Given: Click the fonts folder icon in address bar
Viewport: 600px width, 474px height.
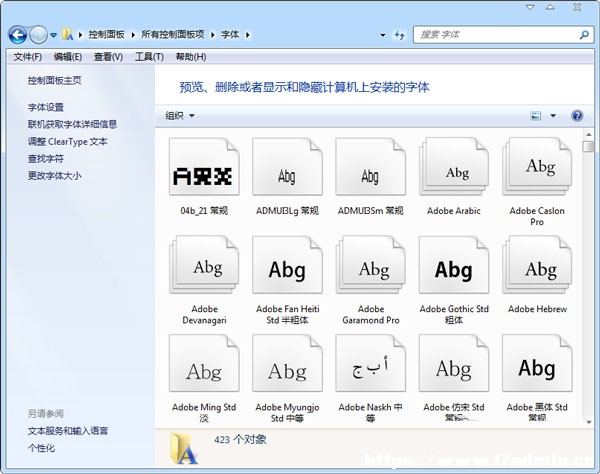Looking at the screenshot, I should coord(68,34).
